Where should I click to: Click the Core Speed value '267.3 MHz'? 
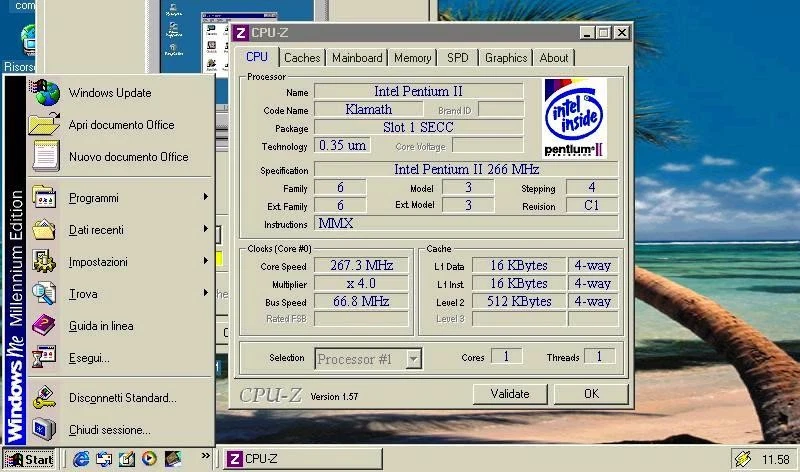point(361,265)
